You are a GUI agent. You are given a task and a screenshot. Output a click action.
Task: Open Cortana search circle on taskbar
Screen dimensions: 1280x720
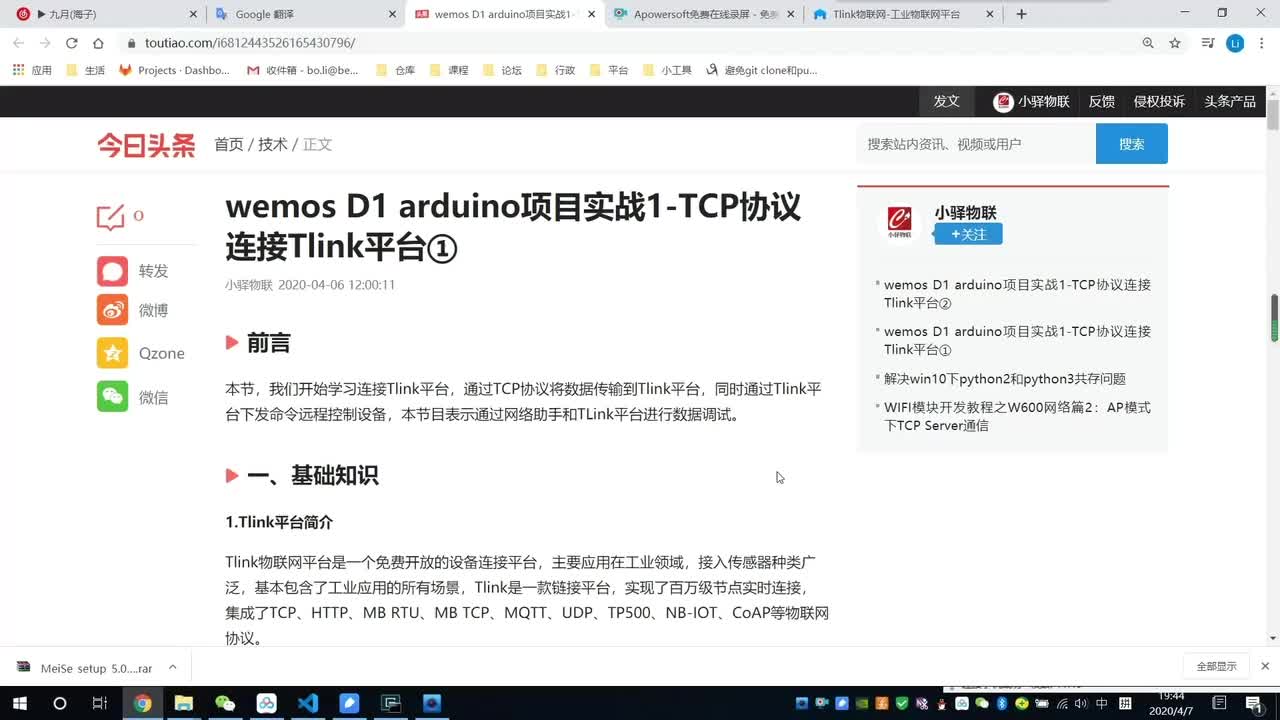click(60, 703)
